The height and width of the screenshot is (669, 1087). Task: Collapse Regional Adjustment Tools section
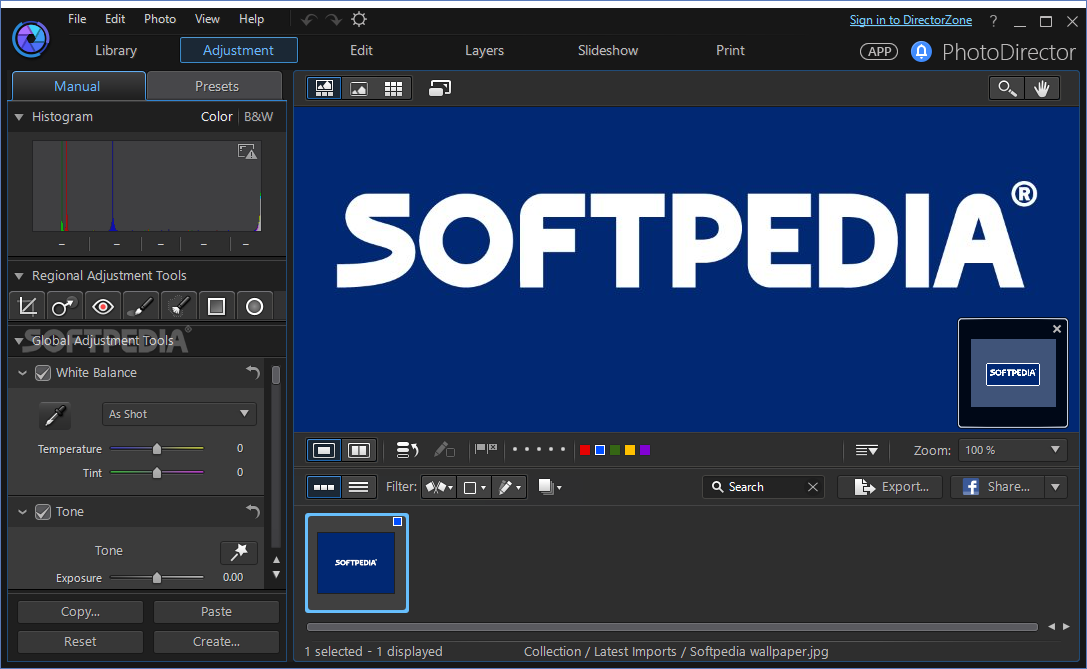pos(19,276)
